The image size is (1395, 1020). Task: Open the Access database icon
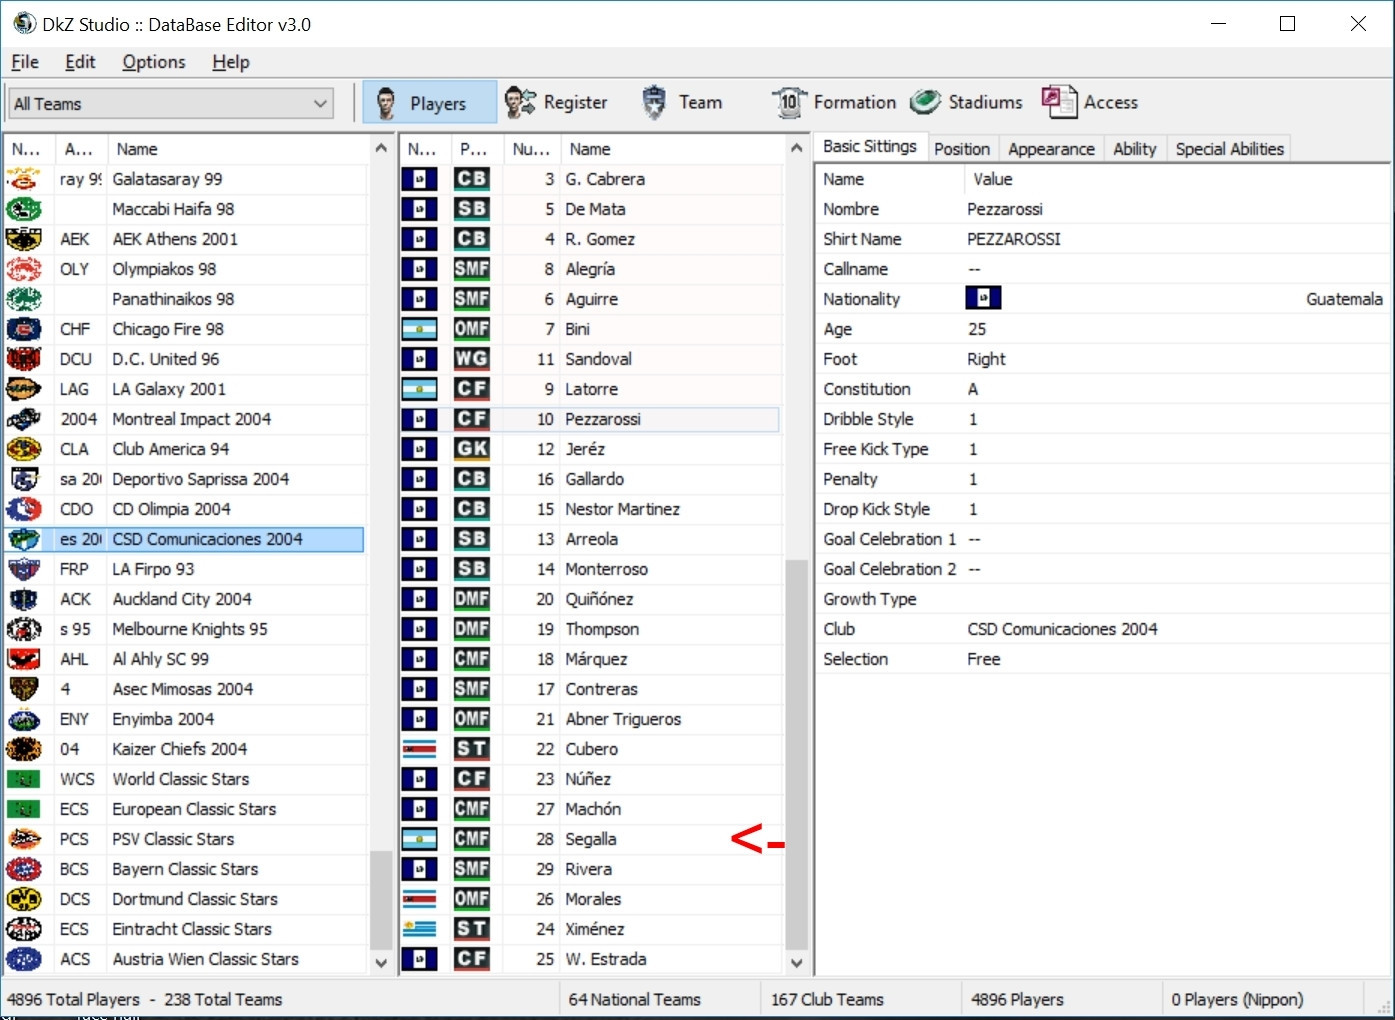1059,102
